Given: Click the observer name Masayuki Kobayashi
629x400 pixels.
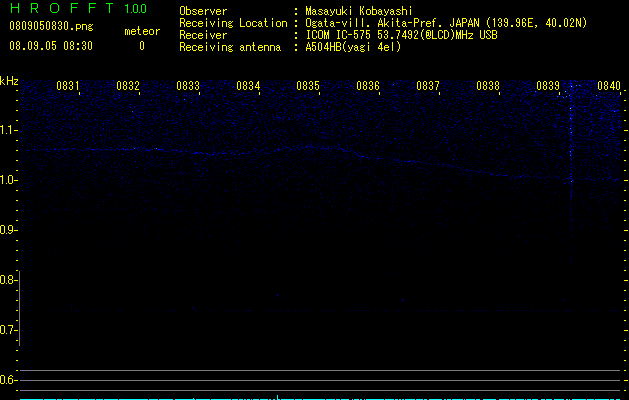Looking at the screenshot, I should [x=359, y=11].
